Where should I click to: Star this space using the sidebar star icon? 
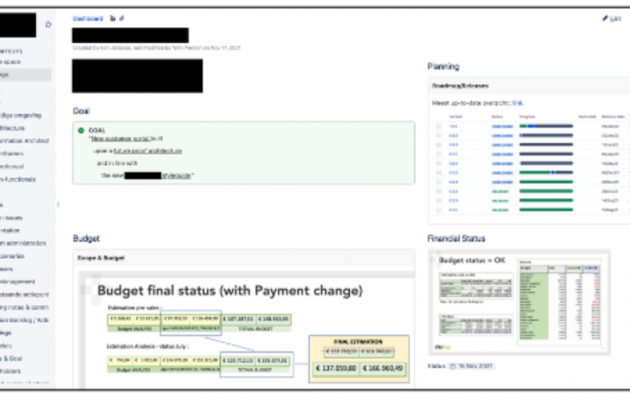48,24
